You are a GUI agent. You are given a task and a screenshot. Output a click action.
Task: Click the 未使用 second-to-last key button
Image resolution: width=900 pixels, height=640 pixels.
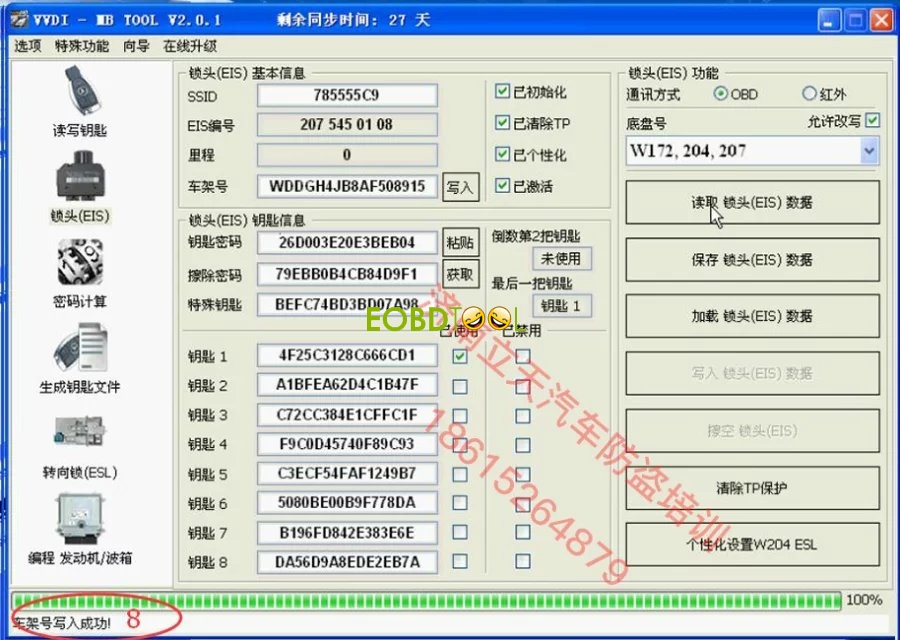tap(561, 258)
